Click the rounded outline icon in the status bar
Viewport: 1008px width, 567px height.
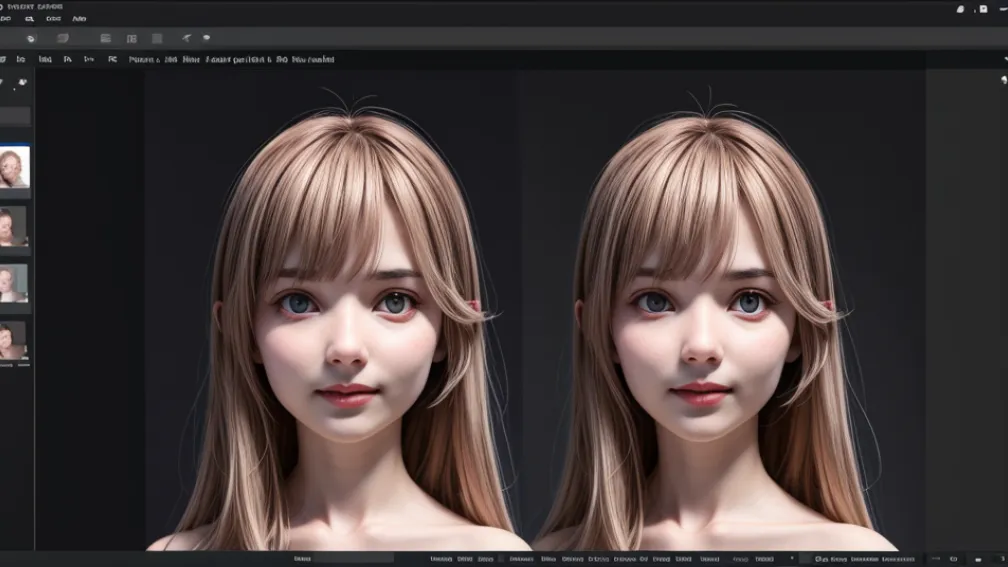tap(953, 559)
